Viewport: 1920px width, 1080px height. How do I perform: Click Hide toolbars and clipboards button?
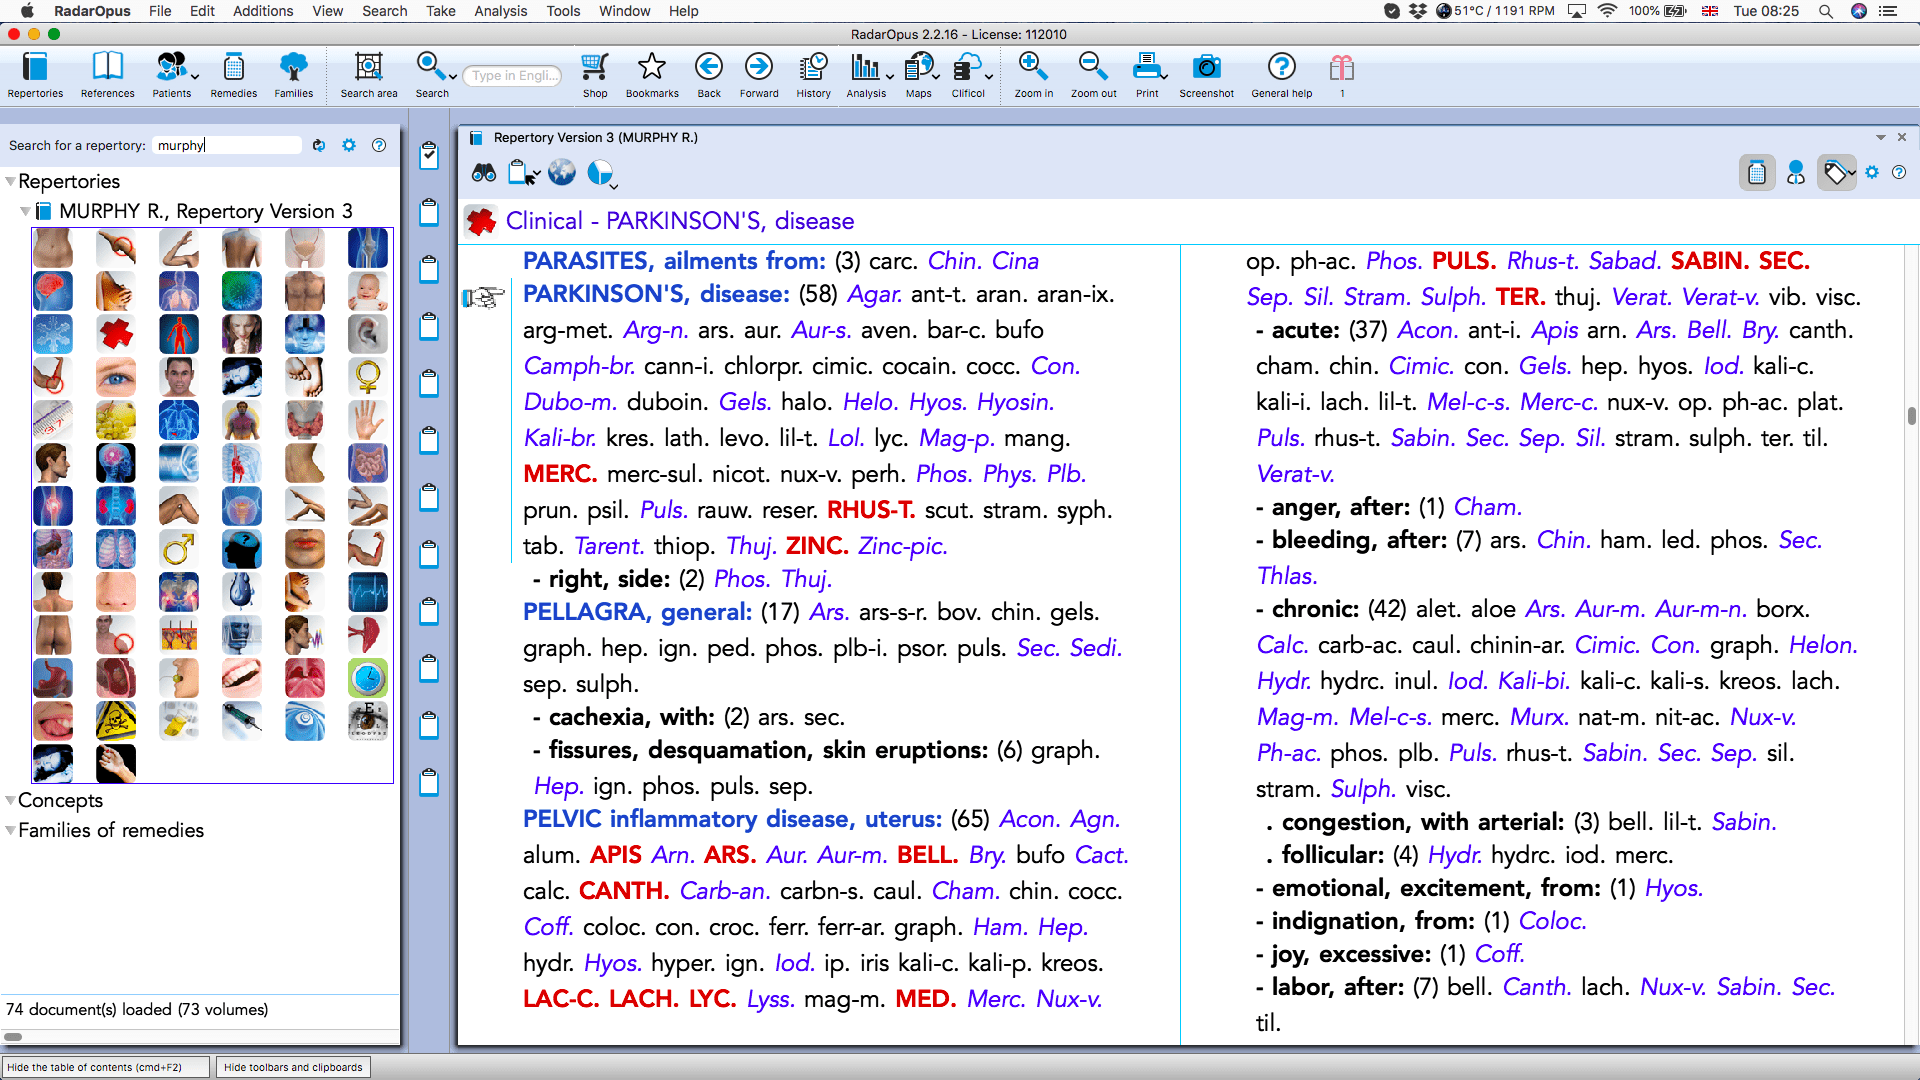click(x=293, y=1067)
